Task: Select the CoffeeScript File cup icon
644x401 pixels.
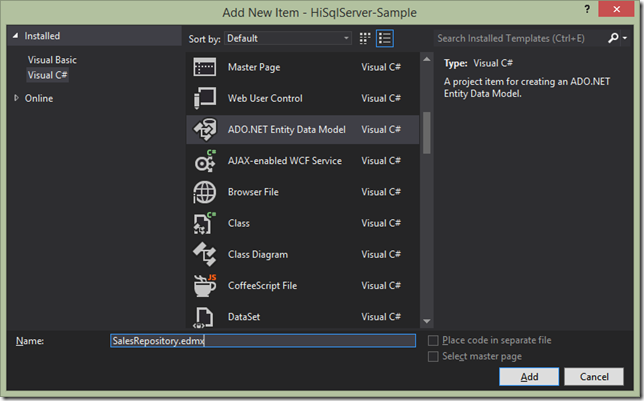Action: tap(205, 286)
